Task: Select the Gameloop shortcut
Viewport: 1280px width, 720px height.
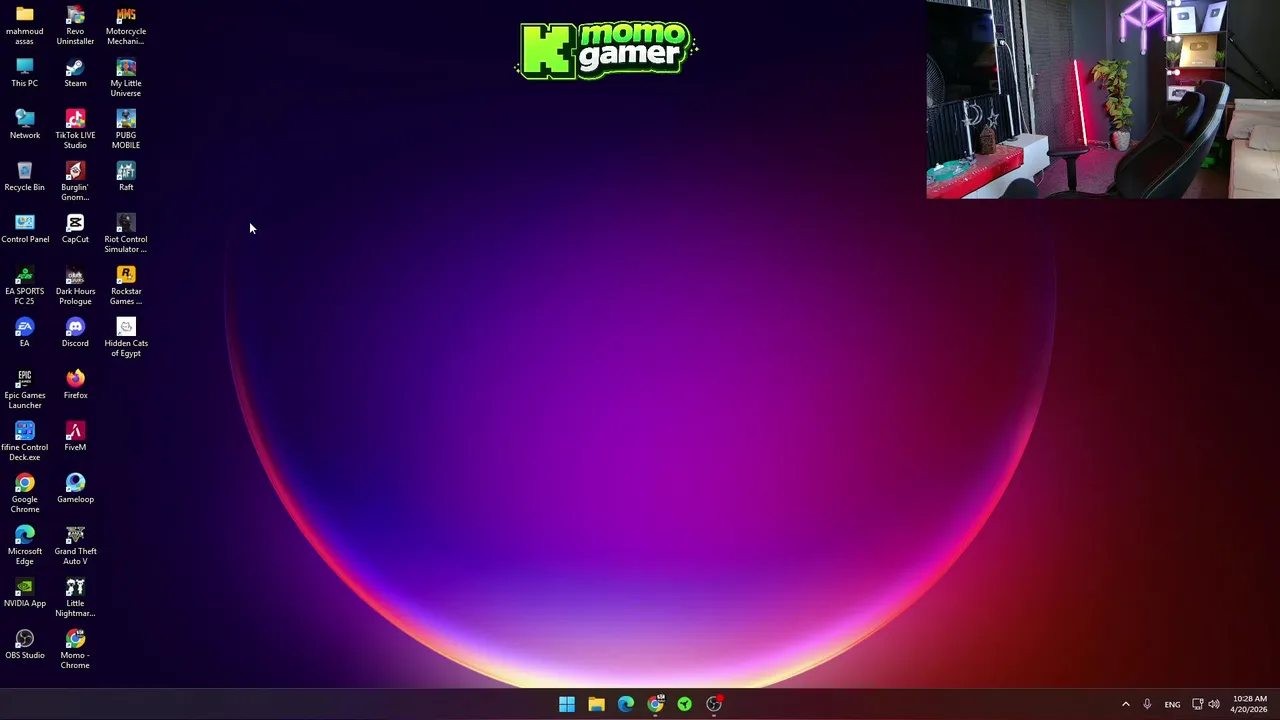Action: pyautogui.click(x=75, y=489)
